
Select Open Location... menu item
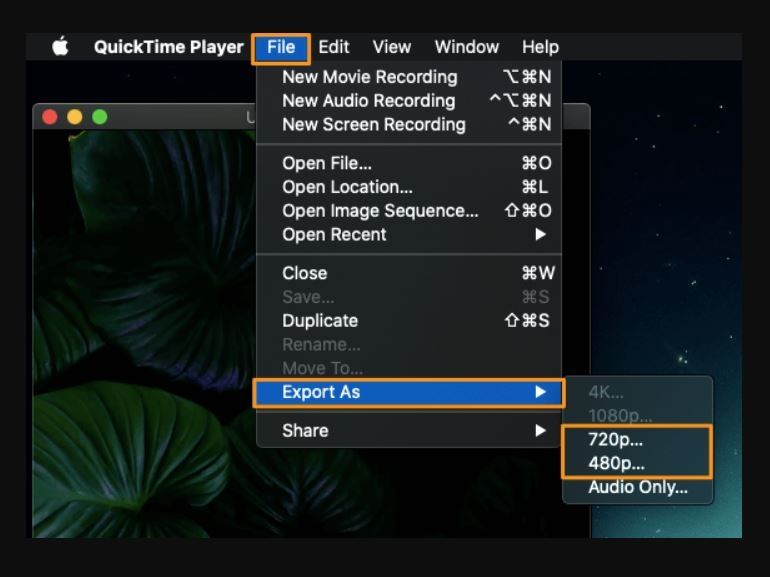[409, 187]
